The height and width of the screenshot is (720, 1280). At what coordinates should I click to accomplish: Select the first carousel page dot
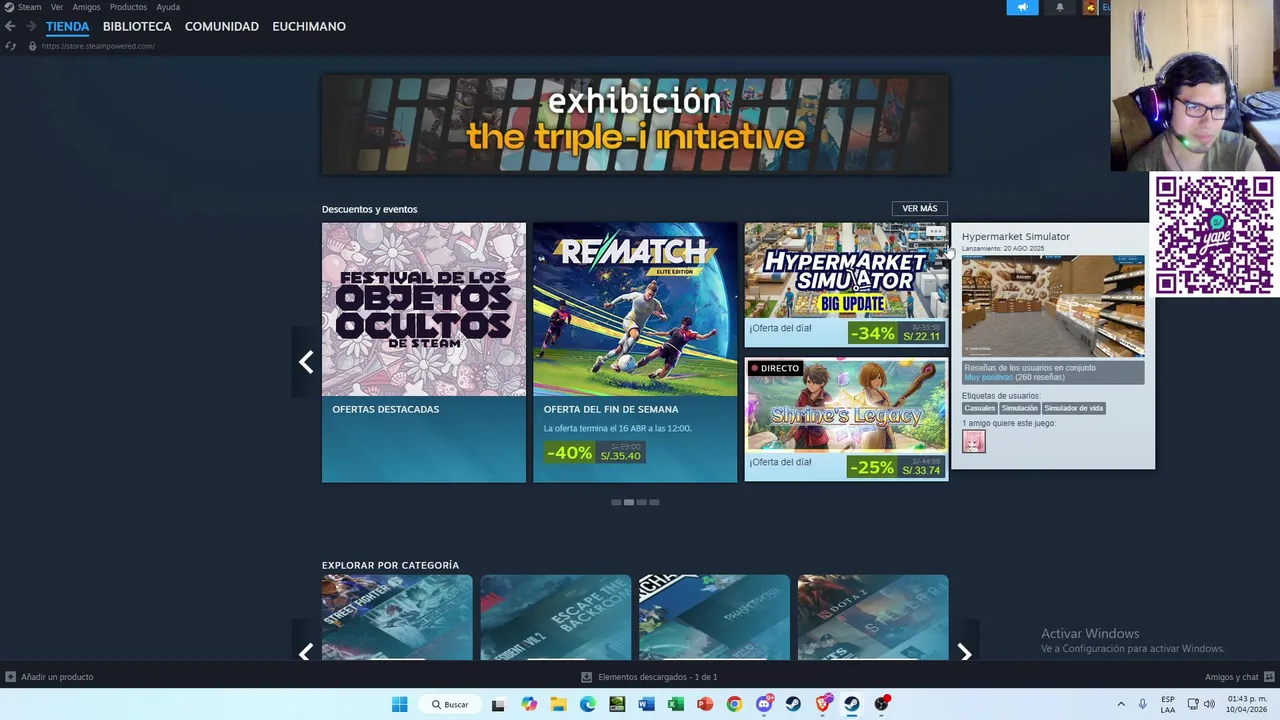tap(616, 502)
